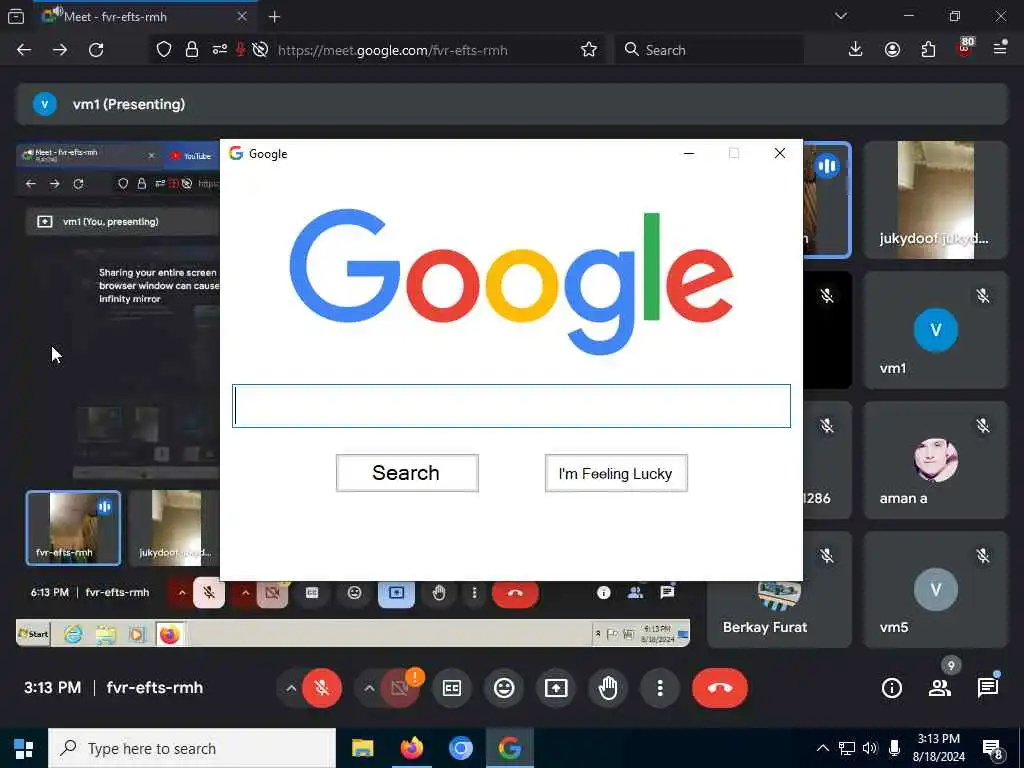Switch to Google app in taskbar

[509, 748]
